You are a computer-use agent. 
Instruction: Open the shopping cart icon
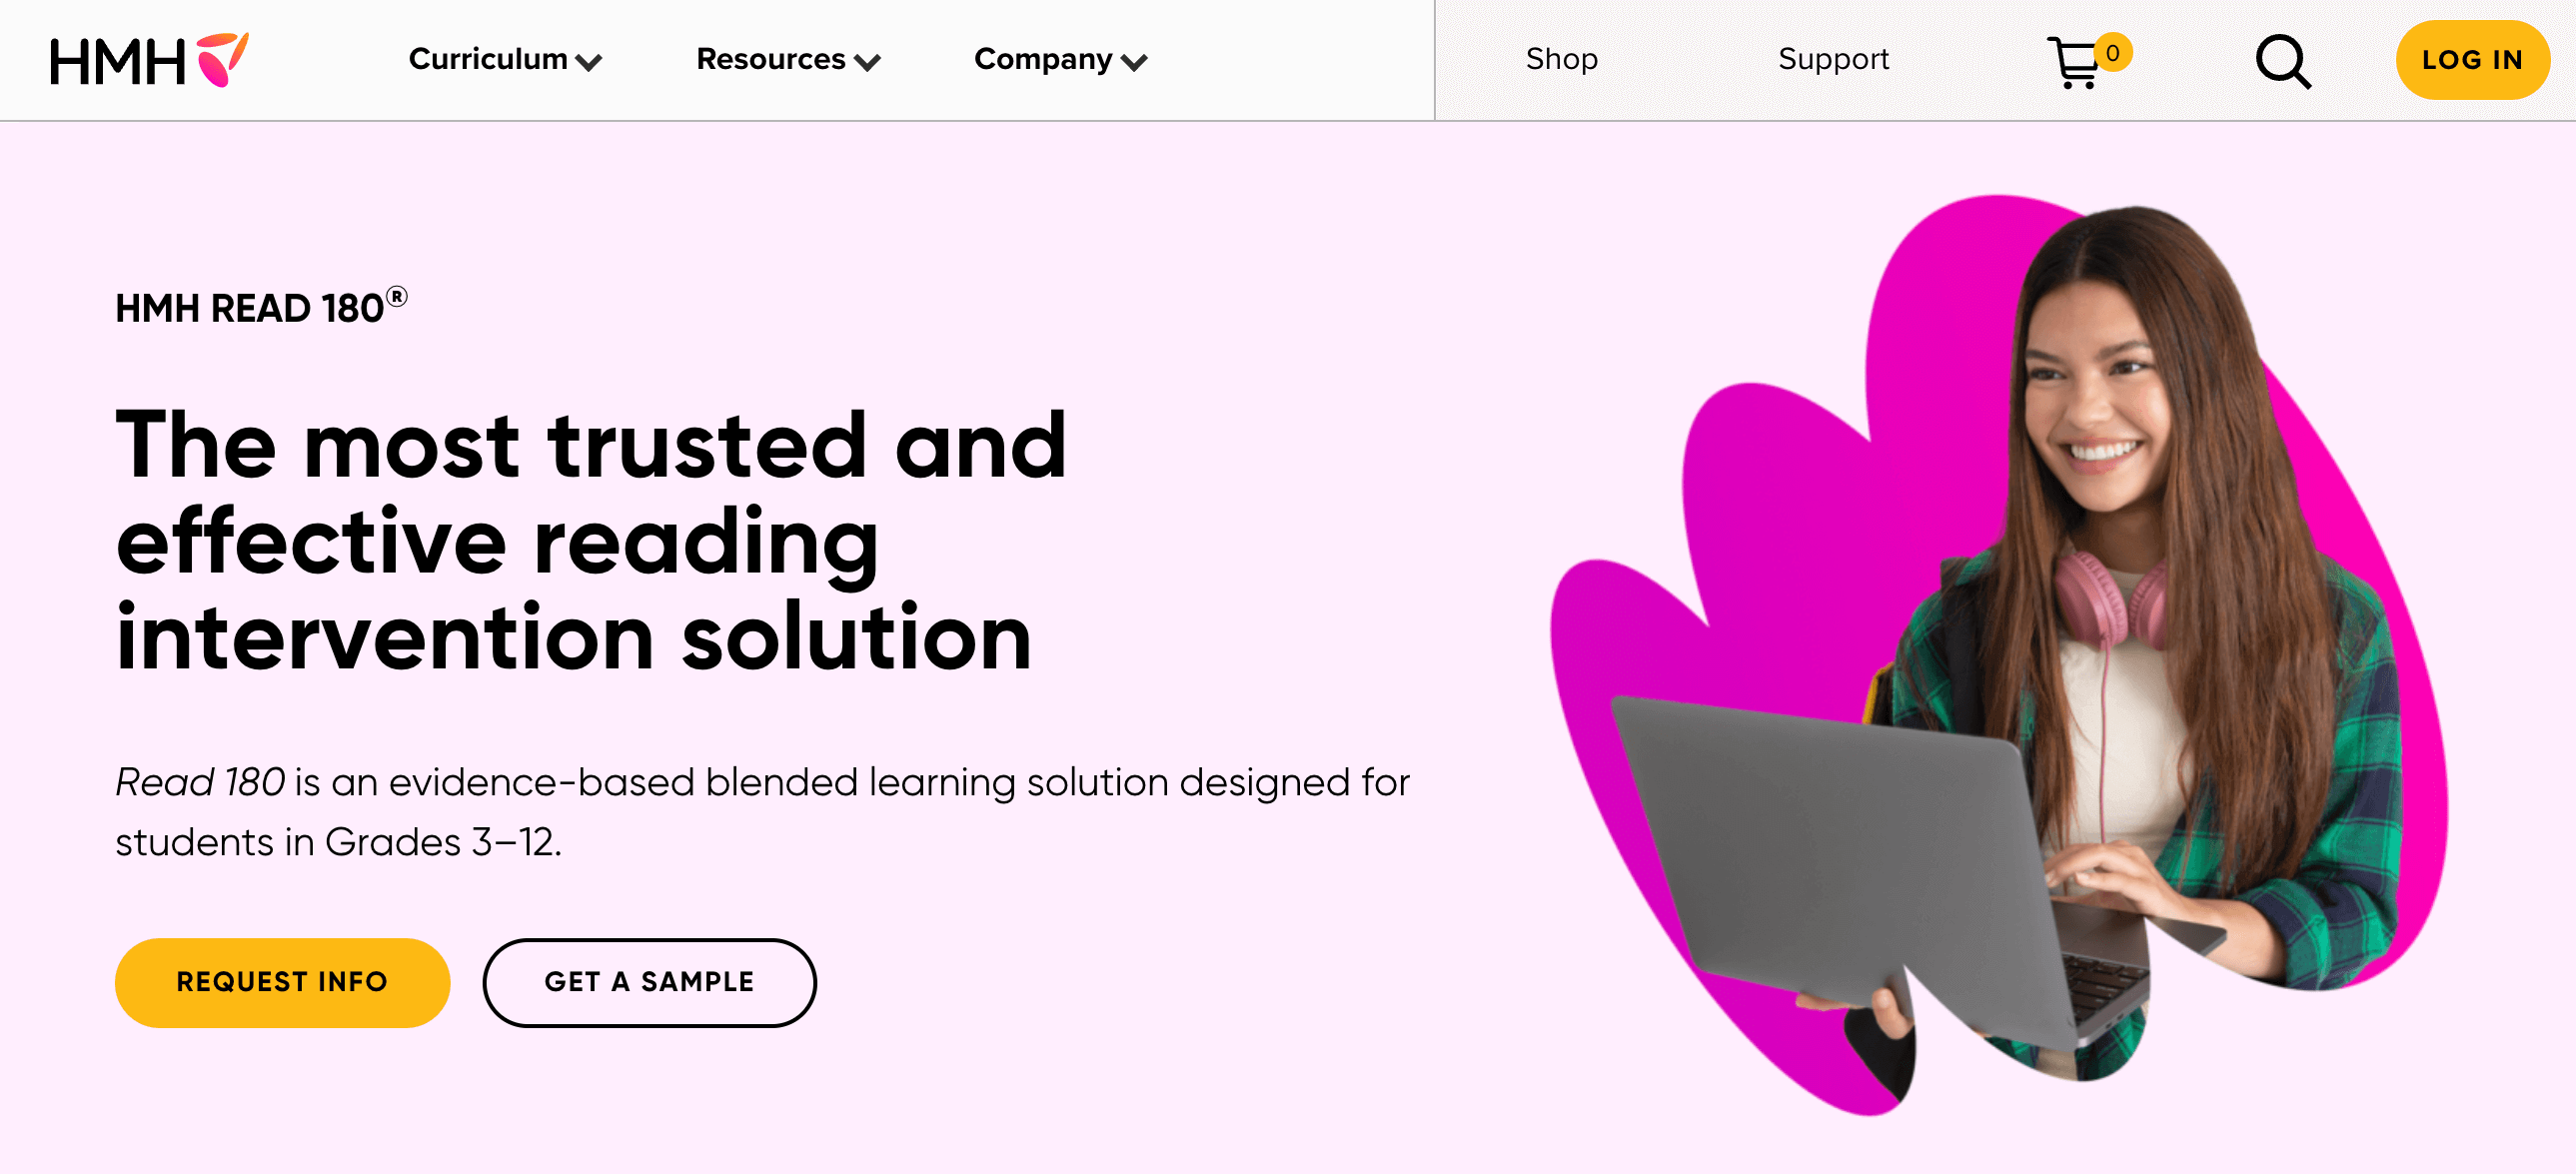tap(2074, 64)
